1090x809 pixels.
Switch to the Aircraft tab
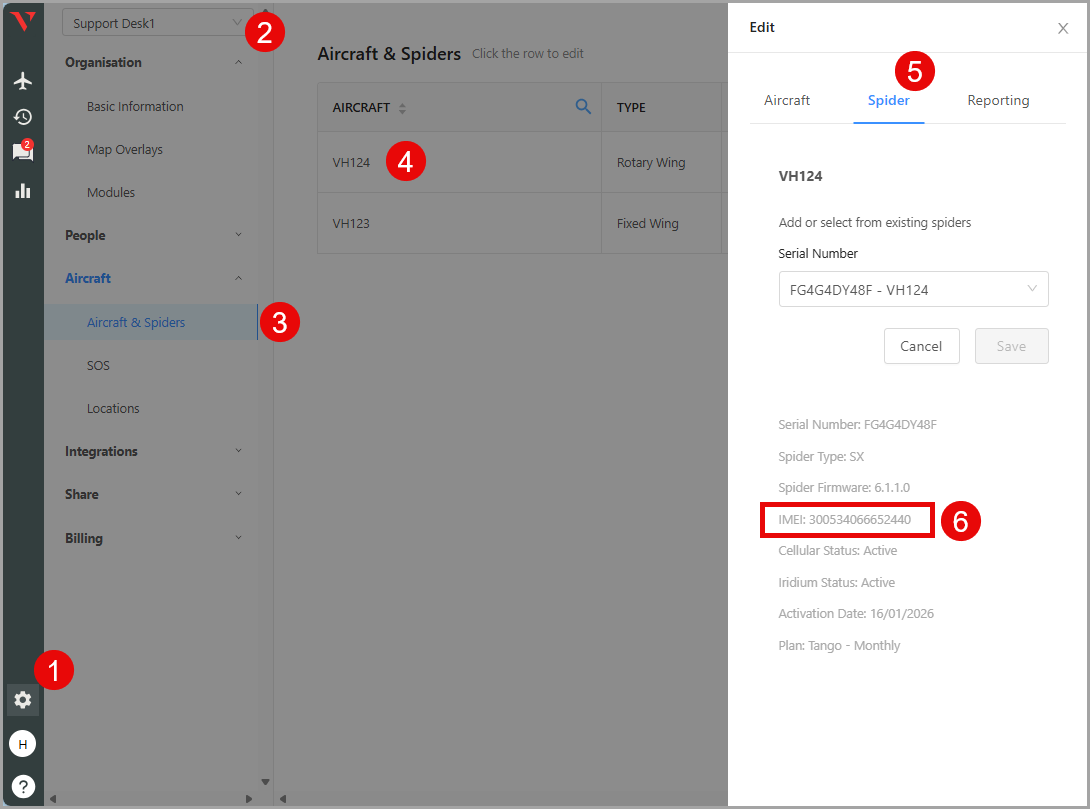[x=787, y=100]
